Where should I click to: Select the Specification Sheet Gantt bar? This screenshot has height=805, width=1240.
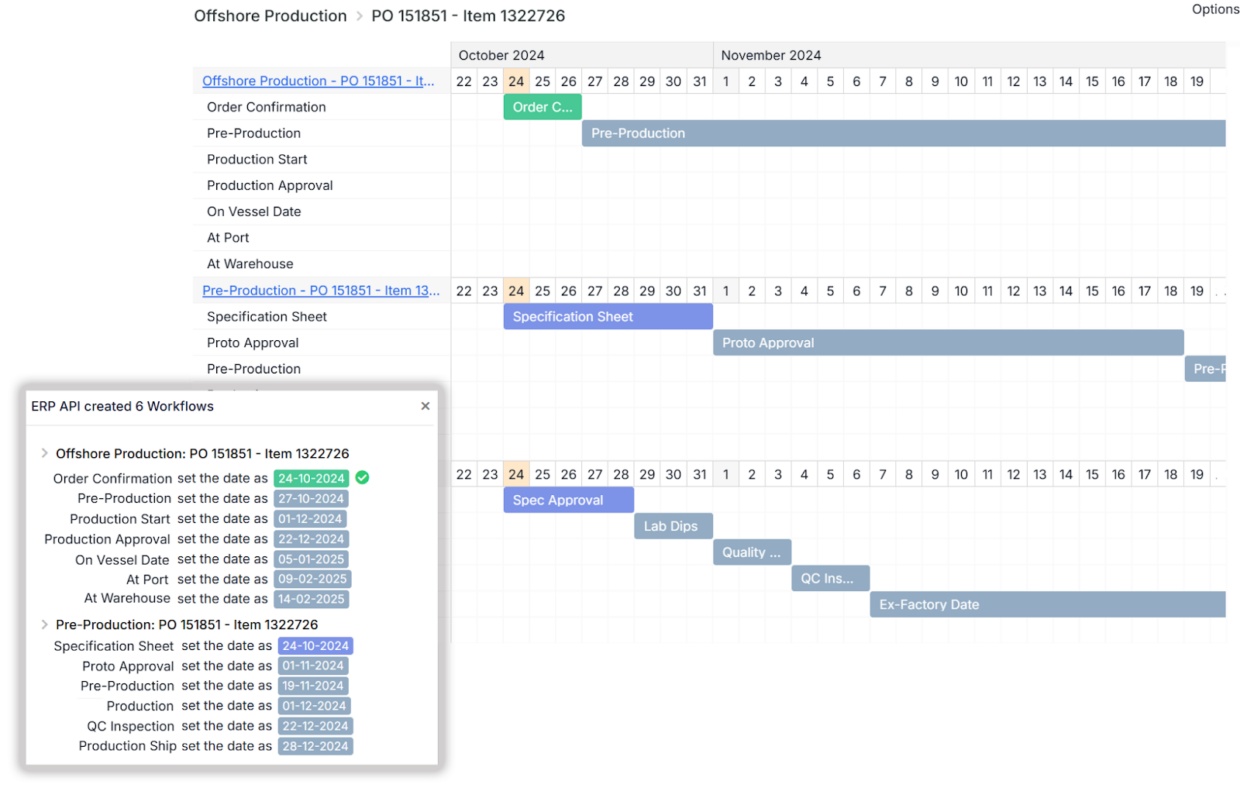tap(607, 317)
